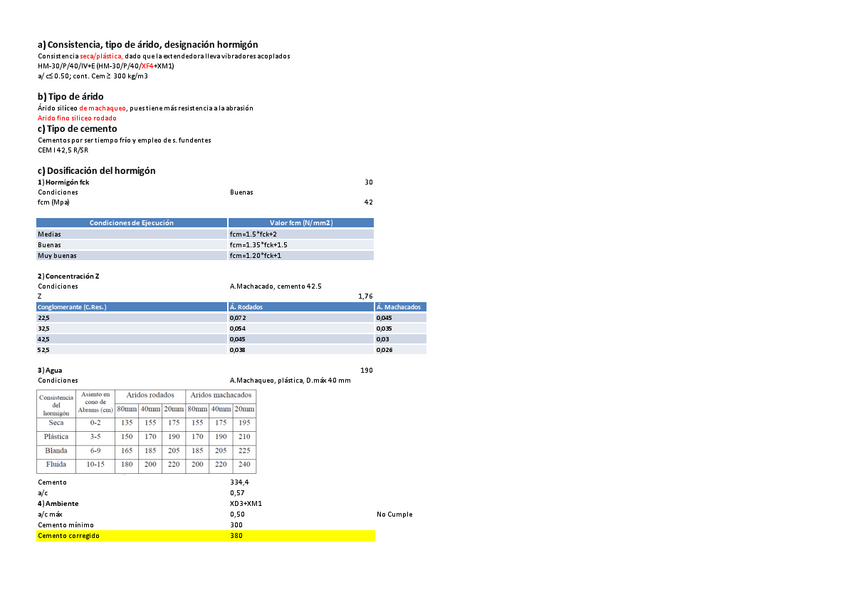848x600 pixels.
Task: Click the "Conglomerante (C.Res.)" column header
Action: [x=131, y=307]
